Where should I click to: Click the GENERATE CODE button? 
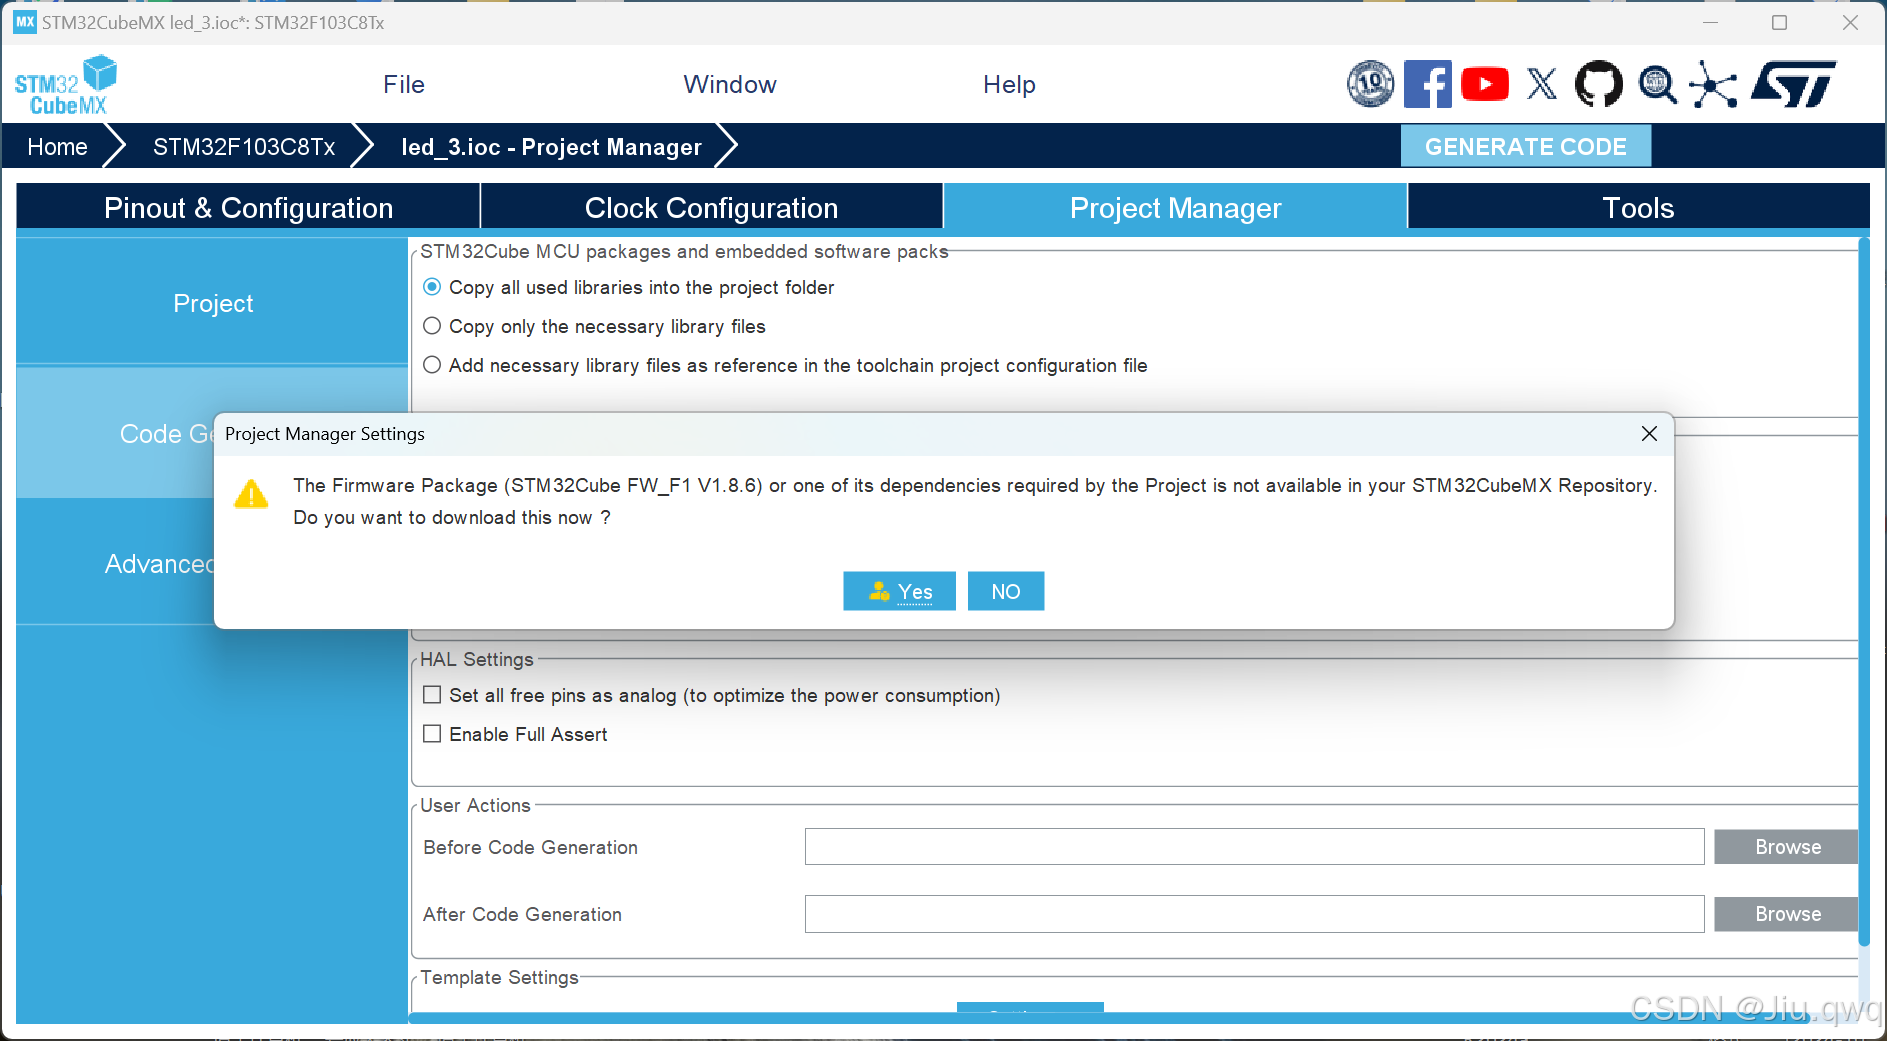pos(1525,146)
